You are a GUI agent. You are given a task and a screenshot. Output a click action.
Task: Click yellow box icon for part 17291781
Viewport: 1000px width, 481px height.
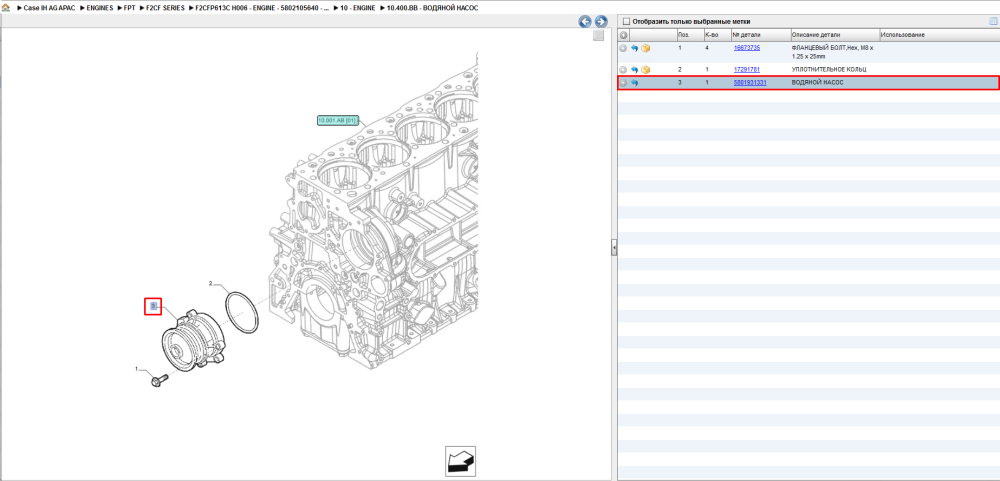pyautogui.click(x=645, y=70)
